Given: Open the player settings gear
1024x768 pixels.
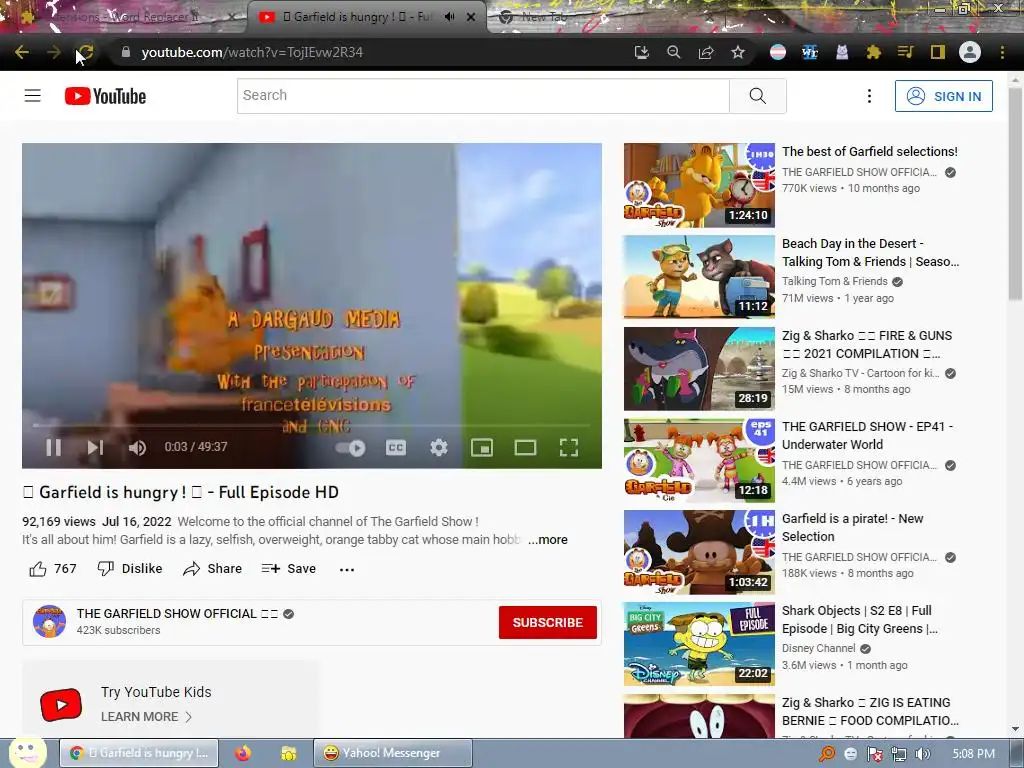Looking at the screenshot, I should 439,447.
